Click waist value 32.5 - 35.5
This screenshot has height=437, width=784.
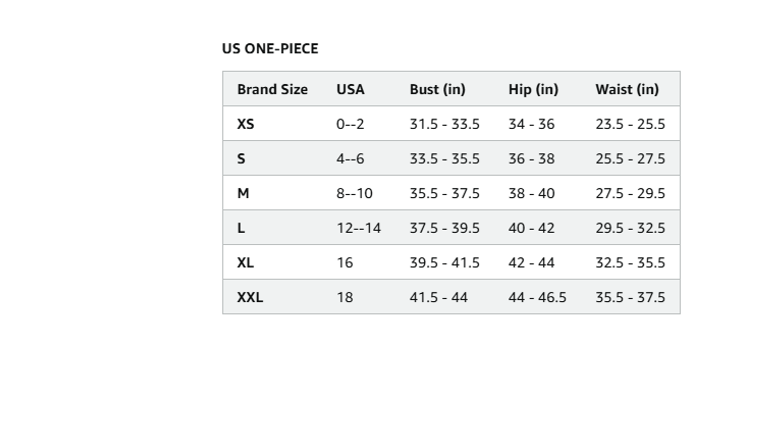[630, 262]
